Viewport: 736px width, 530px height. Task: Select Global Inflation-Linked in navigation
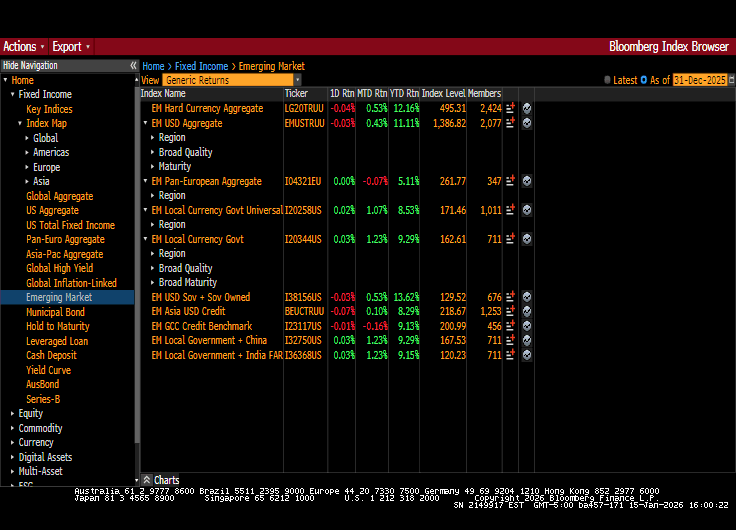(x=71, y=283)
